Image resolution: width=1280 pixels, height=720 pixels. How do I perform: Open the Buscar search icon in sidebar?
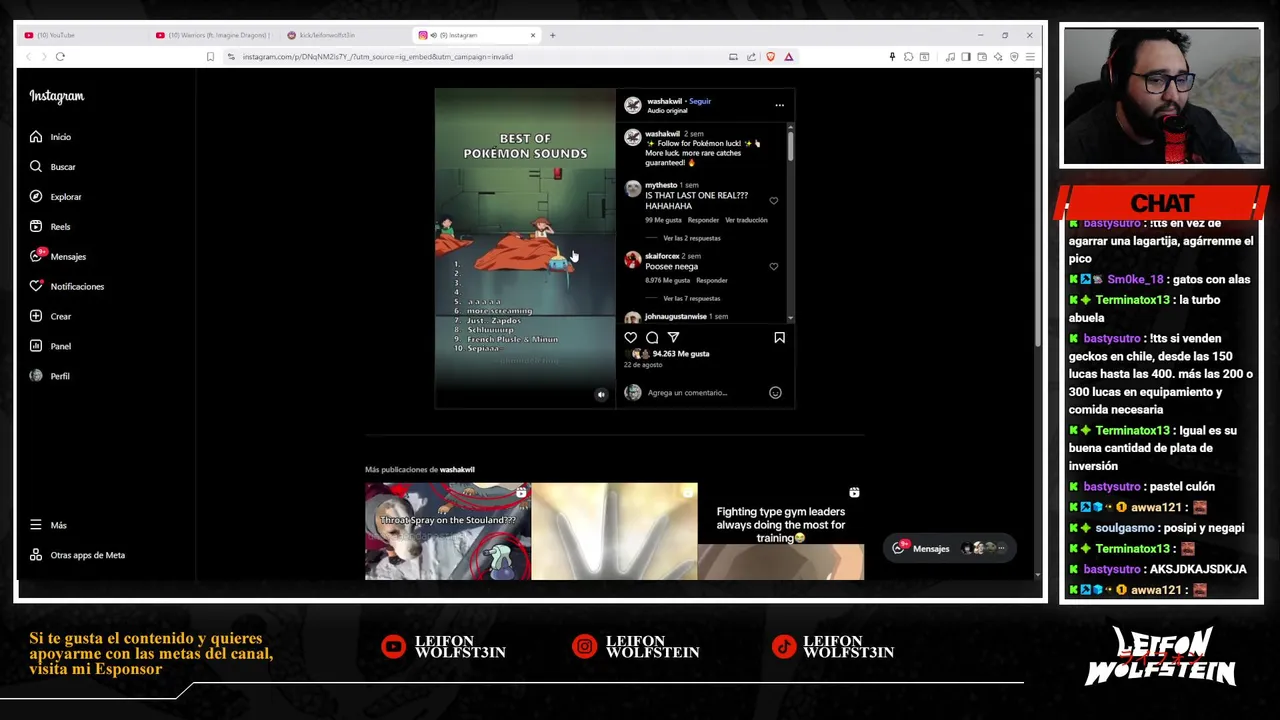[36, 167]
